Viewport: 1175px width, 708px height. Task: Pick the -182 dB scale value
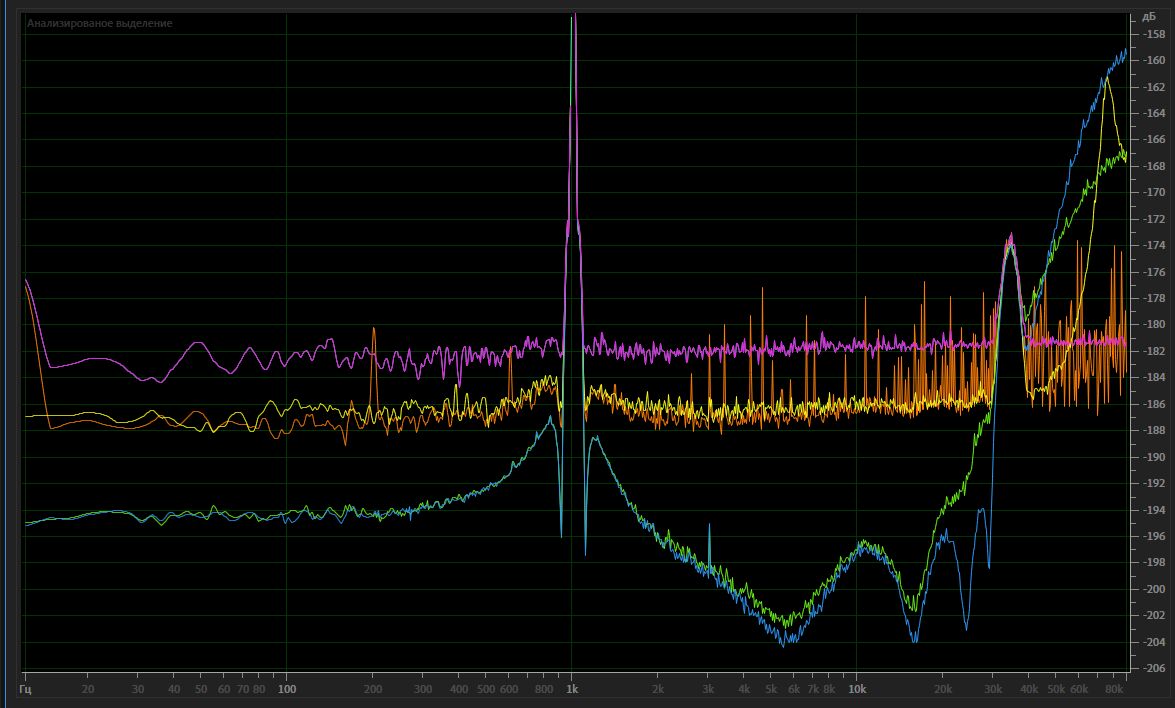tap(1153, 351)
